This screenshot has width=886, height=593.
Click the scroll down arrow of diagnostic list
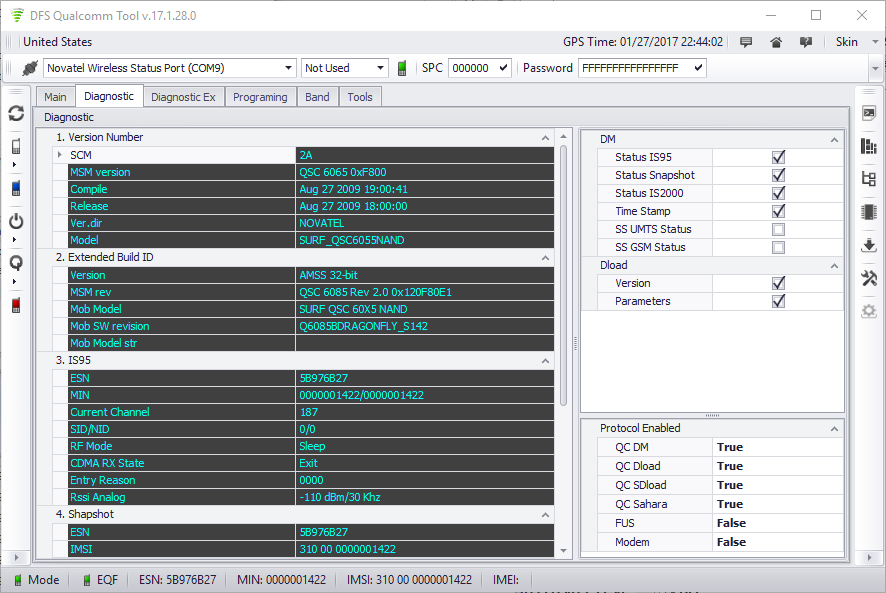[563, 551]
